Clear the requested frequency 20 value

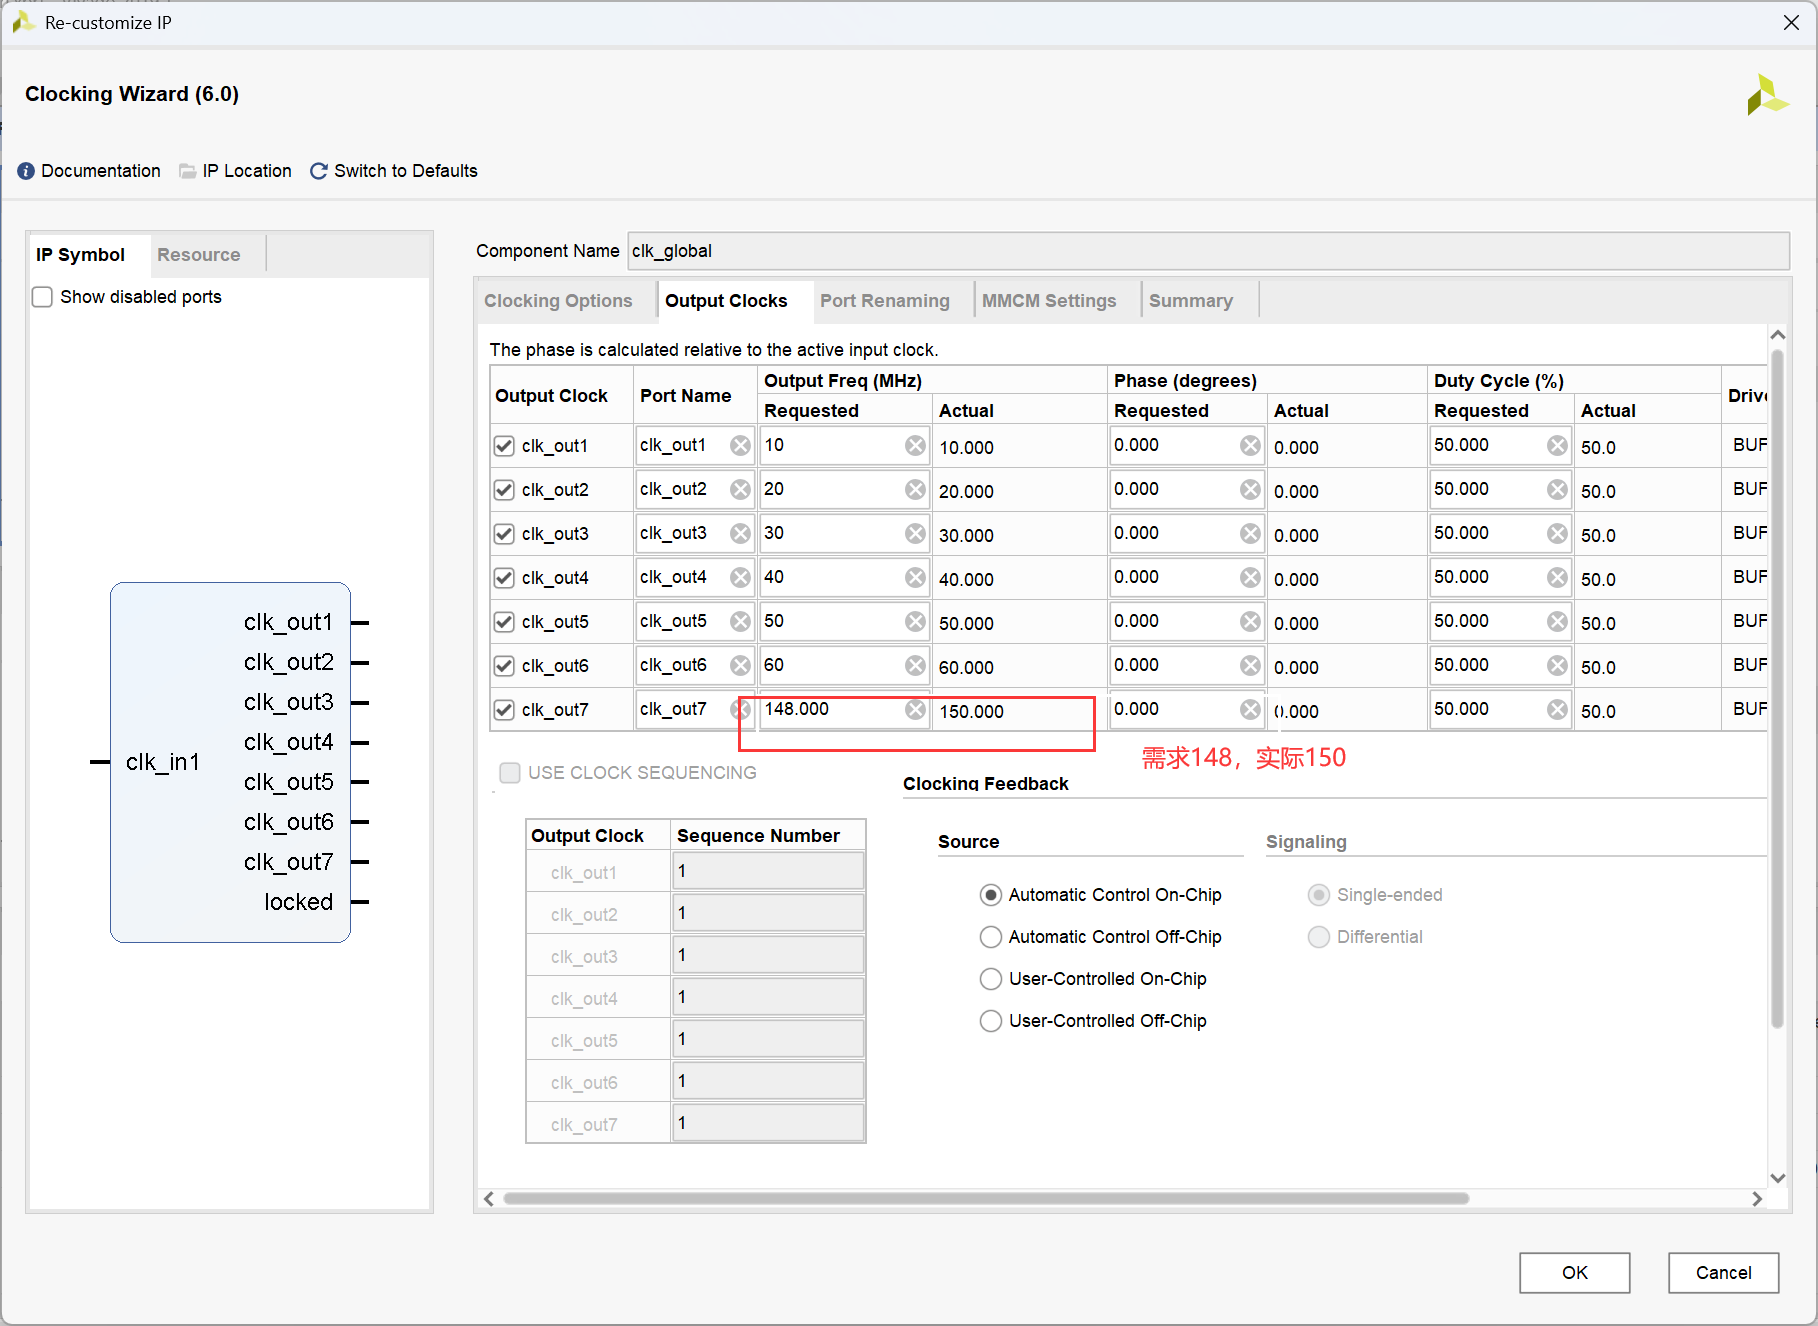pos(915,490)
